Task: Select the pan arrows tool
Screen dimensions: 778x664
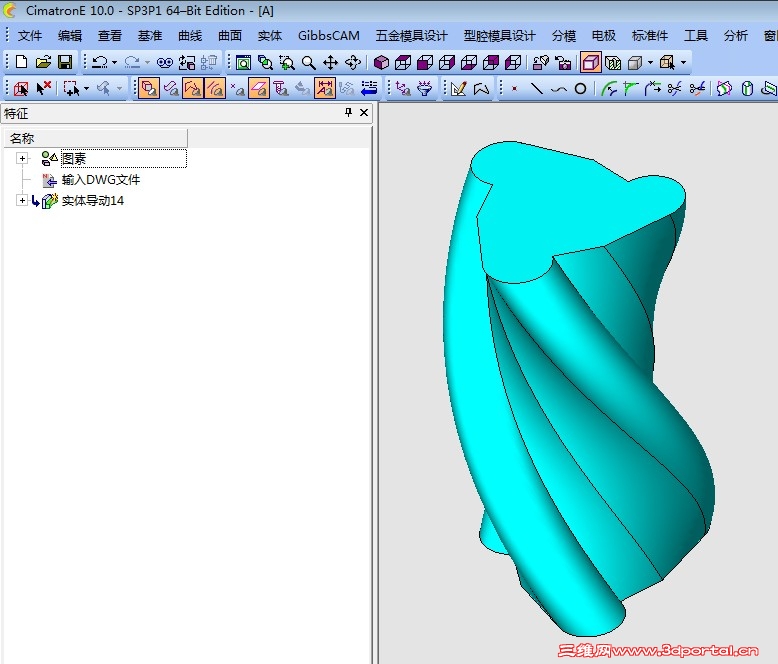Action: [330, 63]
